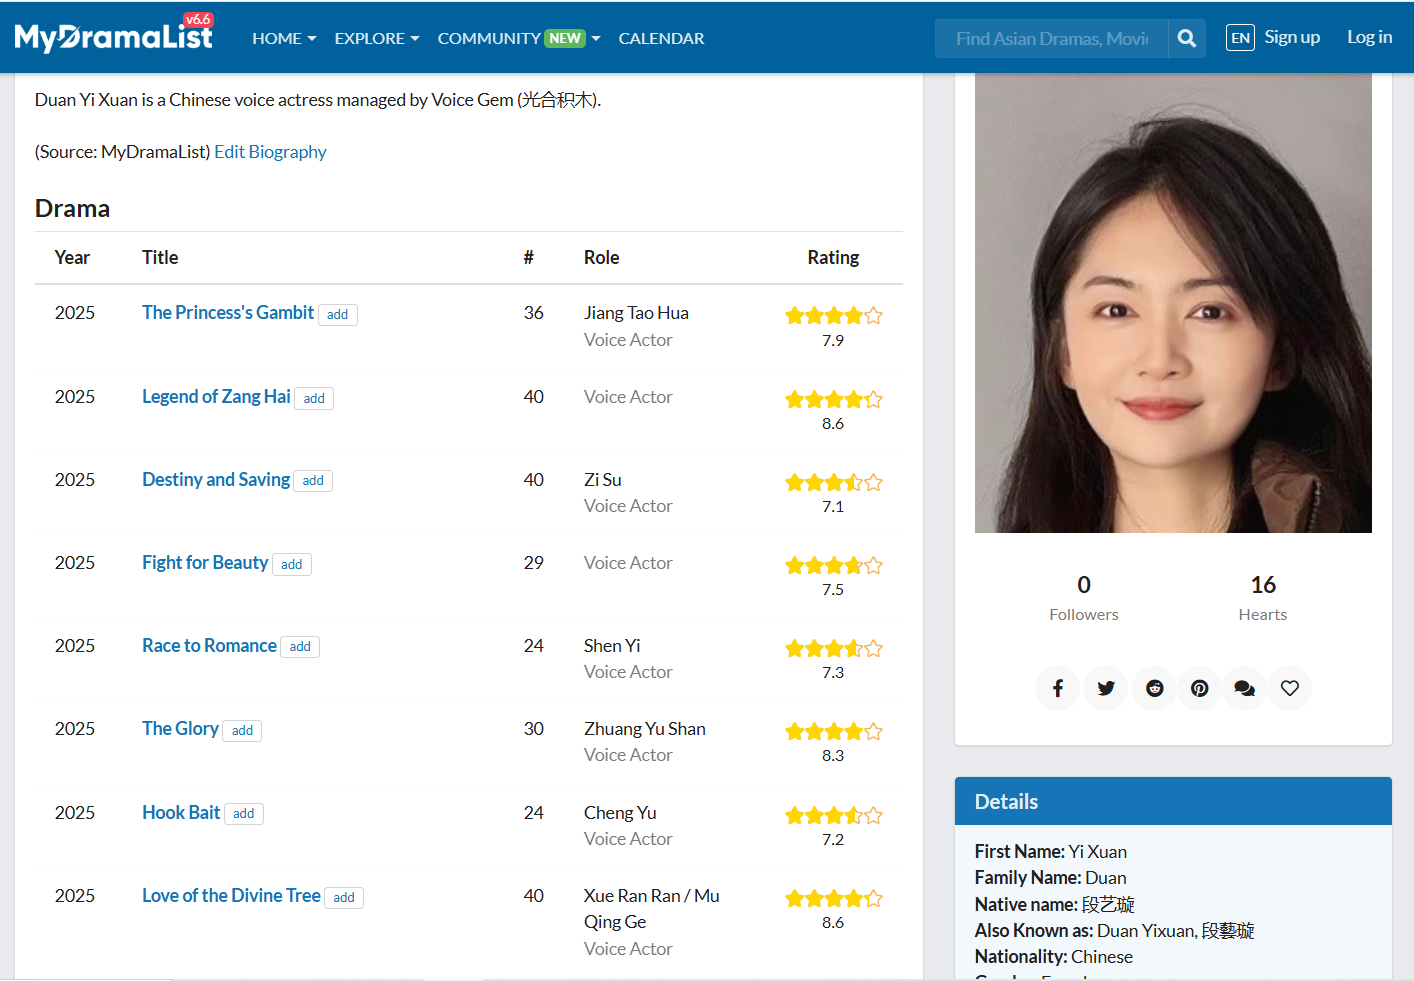Open Destiny and Saving drama page

216,480
